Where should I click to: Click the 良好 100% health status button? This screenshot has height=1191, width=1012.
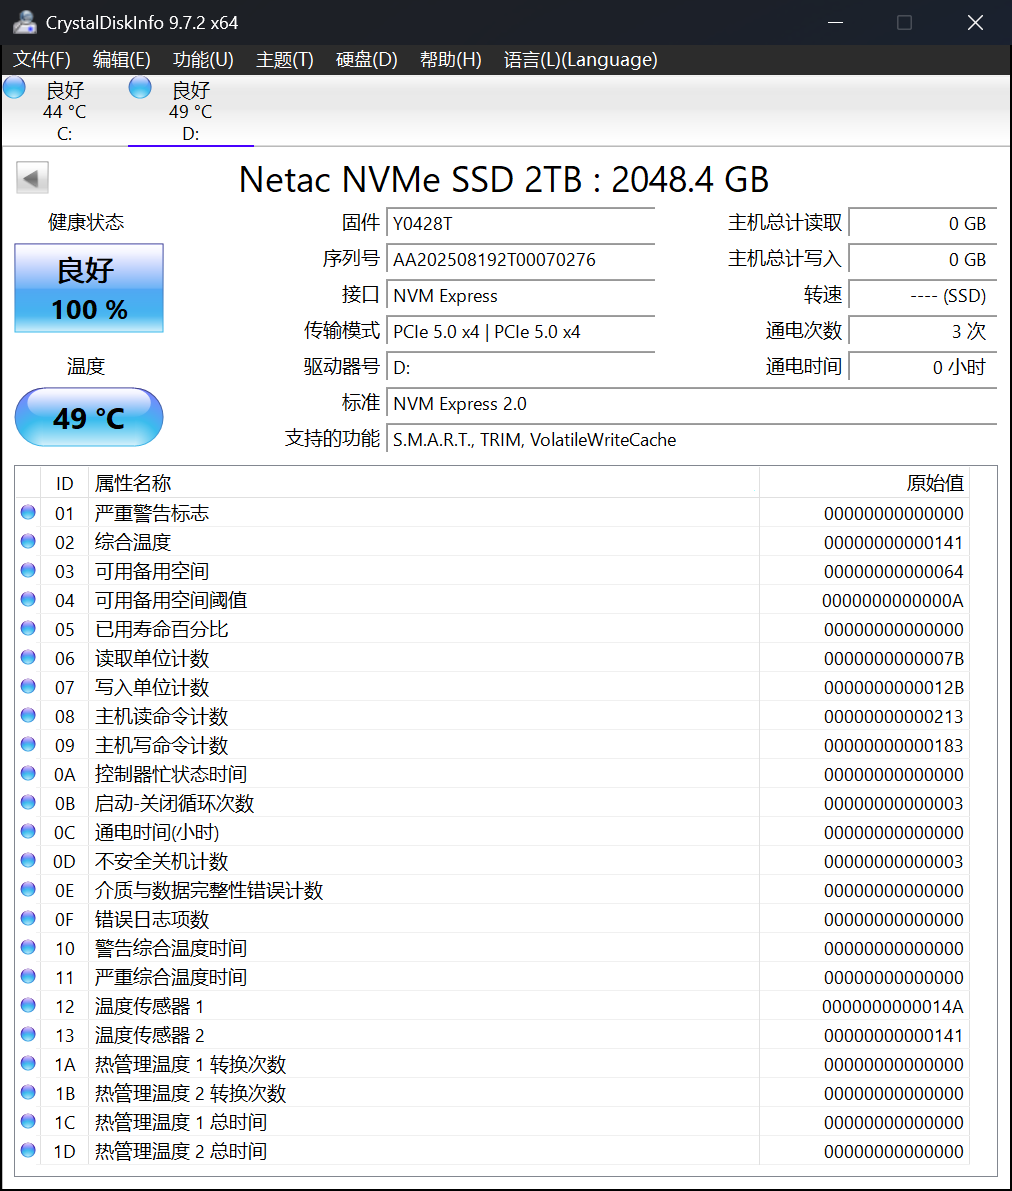(88, 288)
